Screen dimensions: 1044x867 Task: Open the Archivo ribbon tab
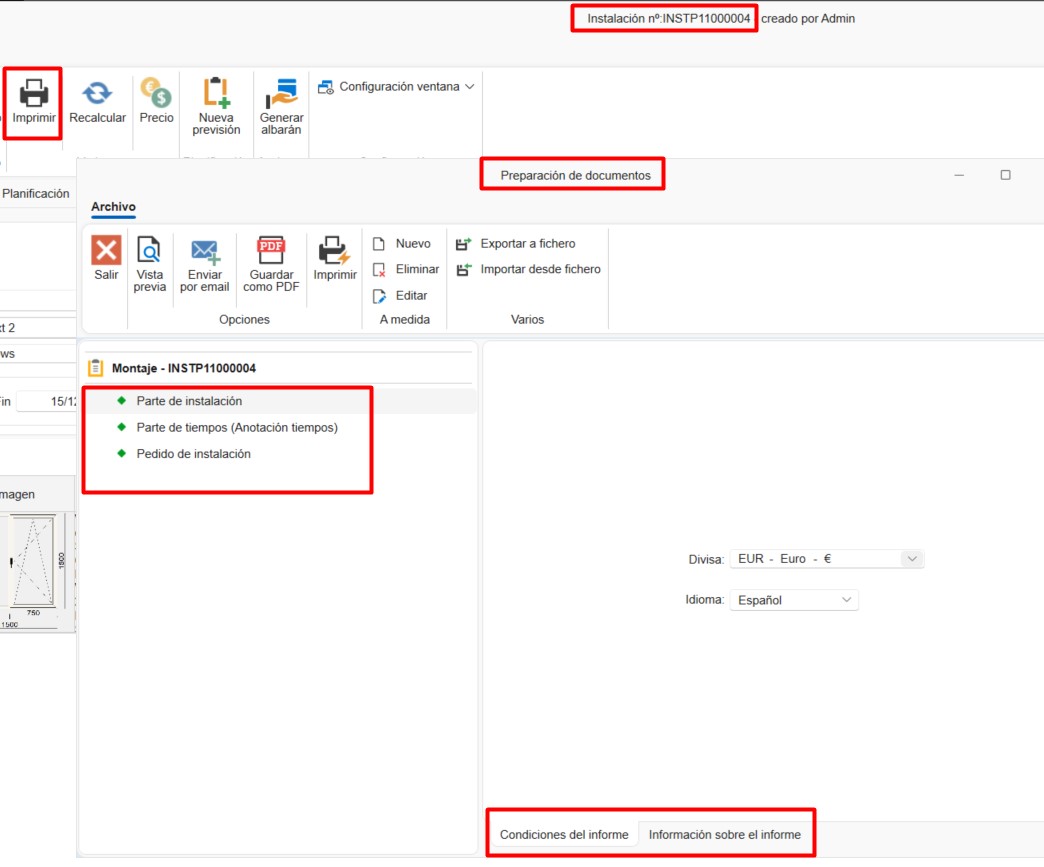[x=113, y=207]
